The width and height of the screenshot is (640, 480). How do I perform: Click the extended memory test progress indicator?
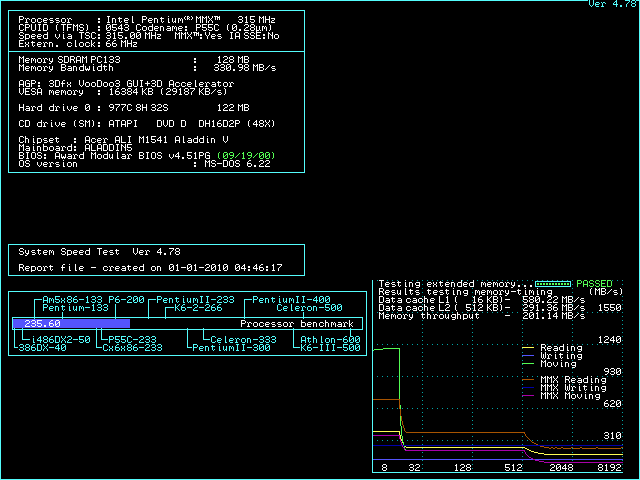point(551,284)
